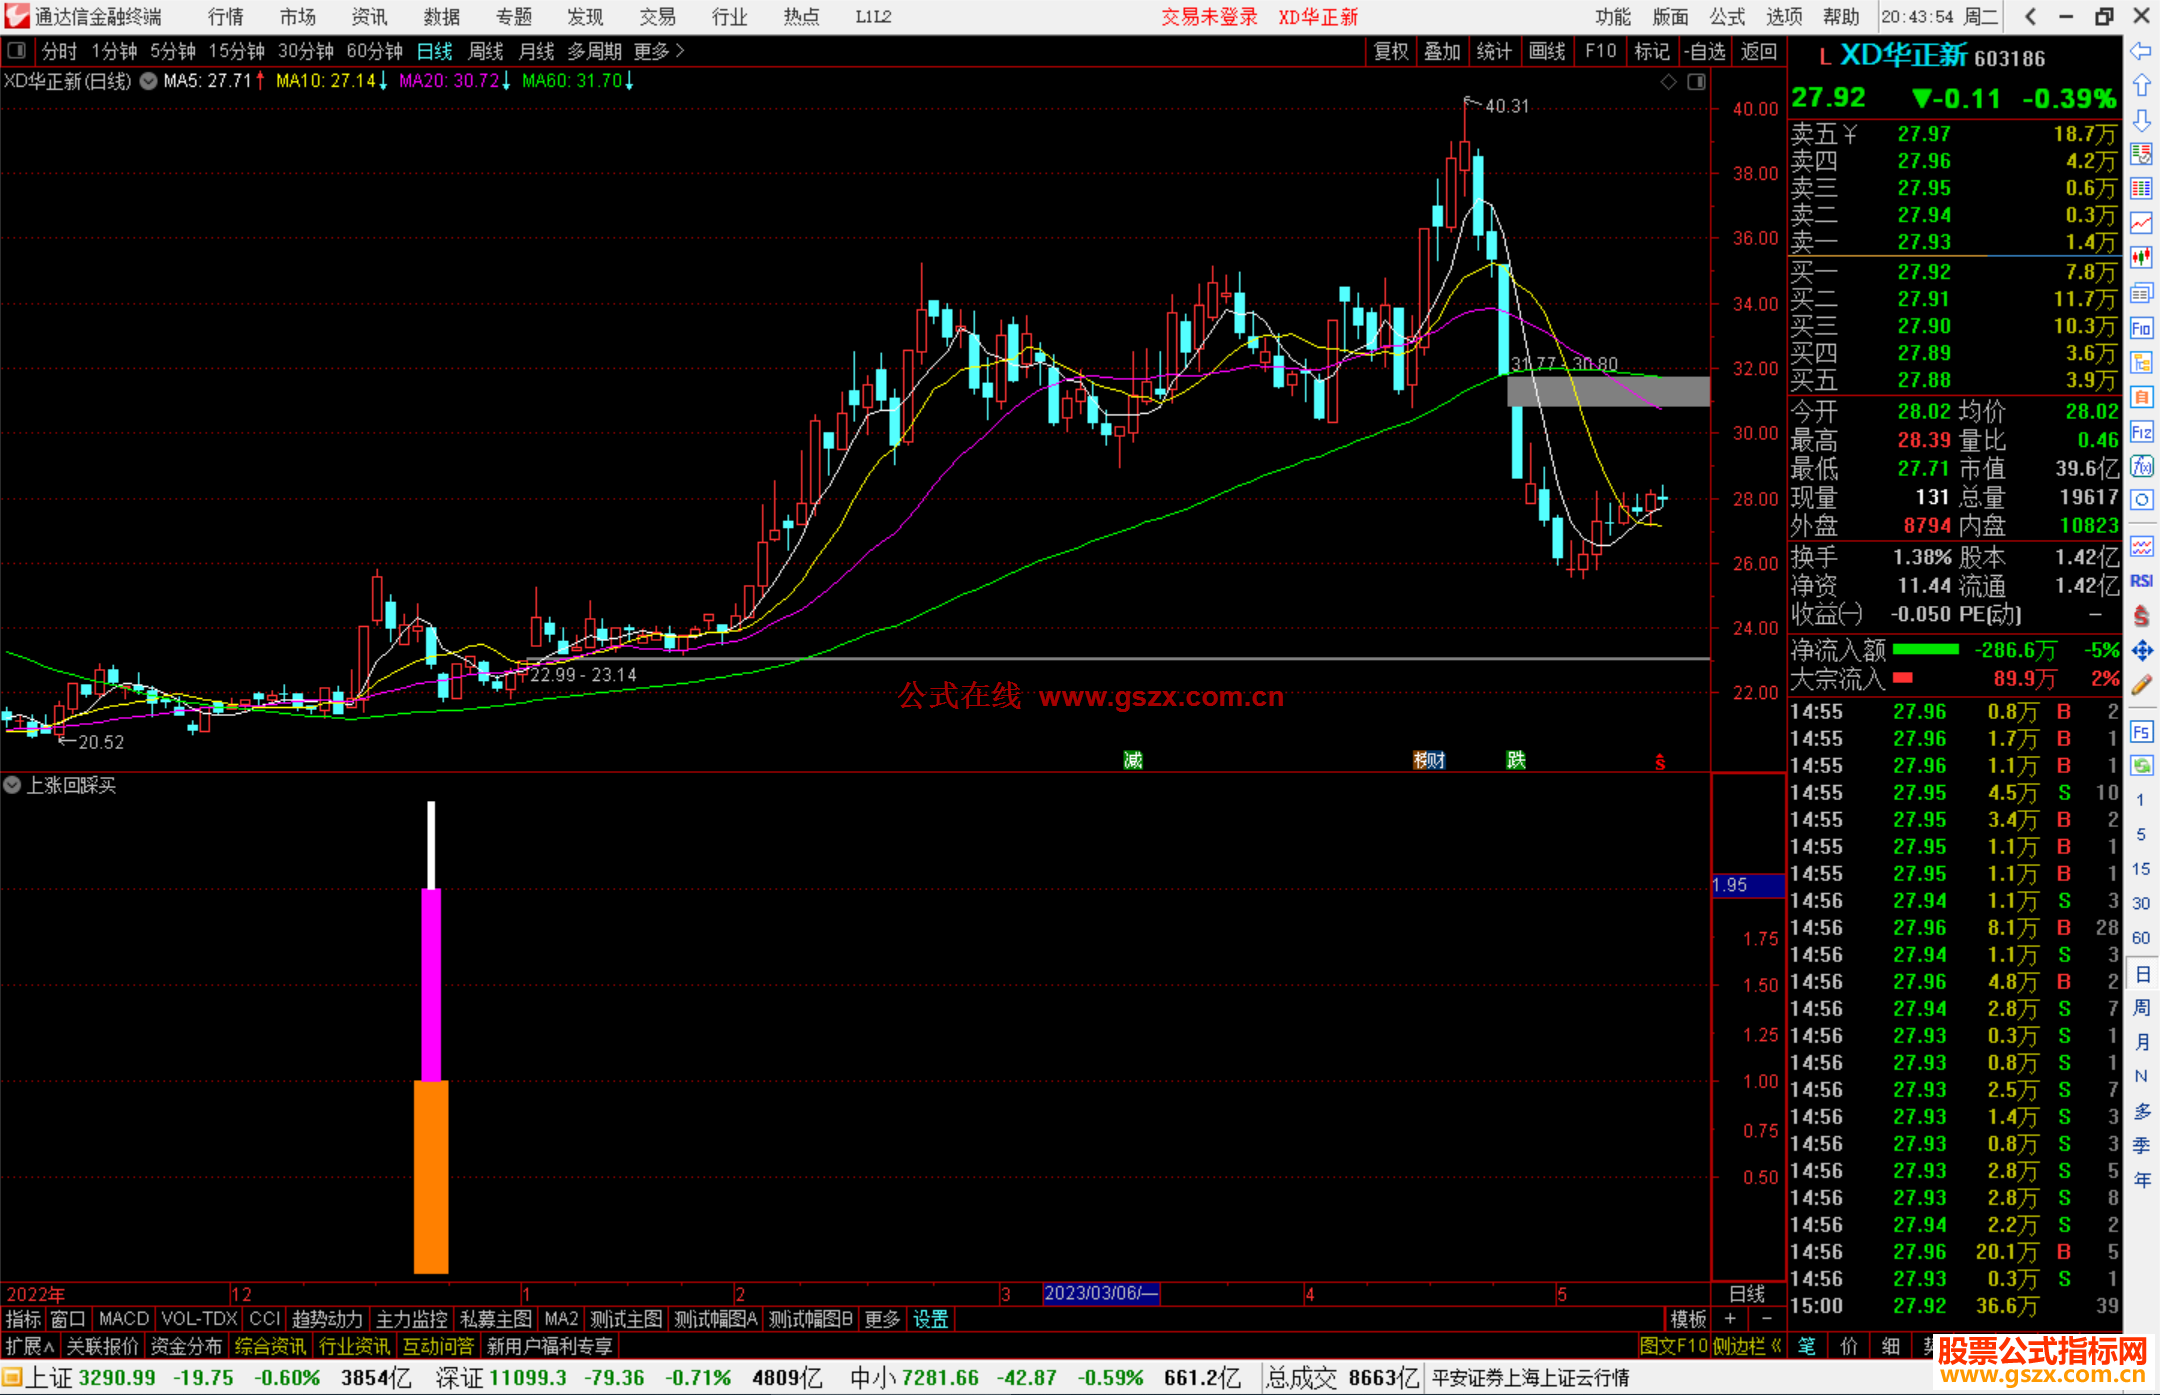
Task: Toggle the 上涨回踩买 indicator panel button
Action: pos(12,786)
